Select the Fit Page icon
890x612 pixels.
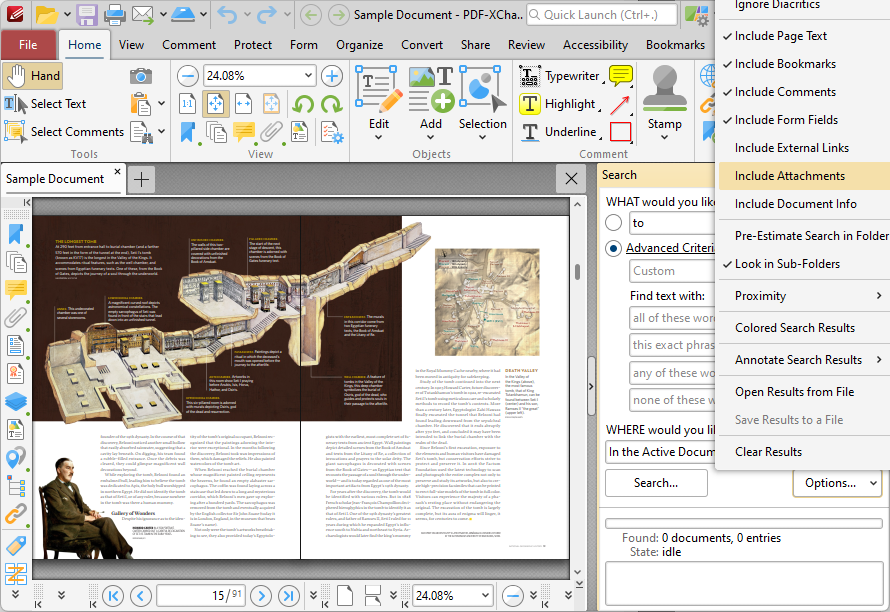point(216,104)
